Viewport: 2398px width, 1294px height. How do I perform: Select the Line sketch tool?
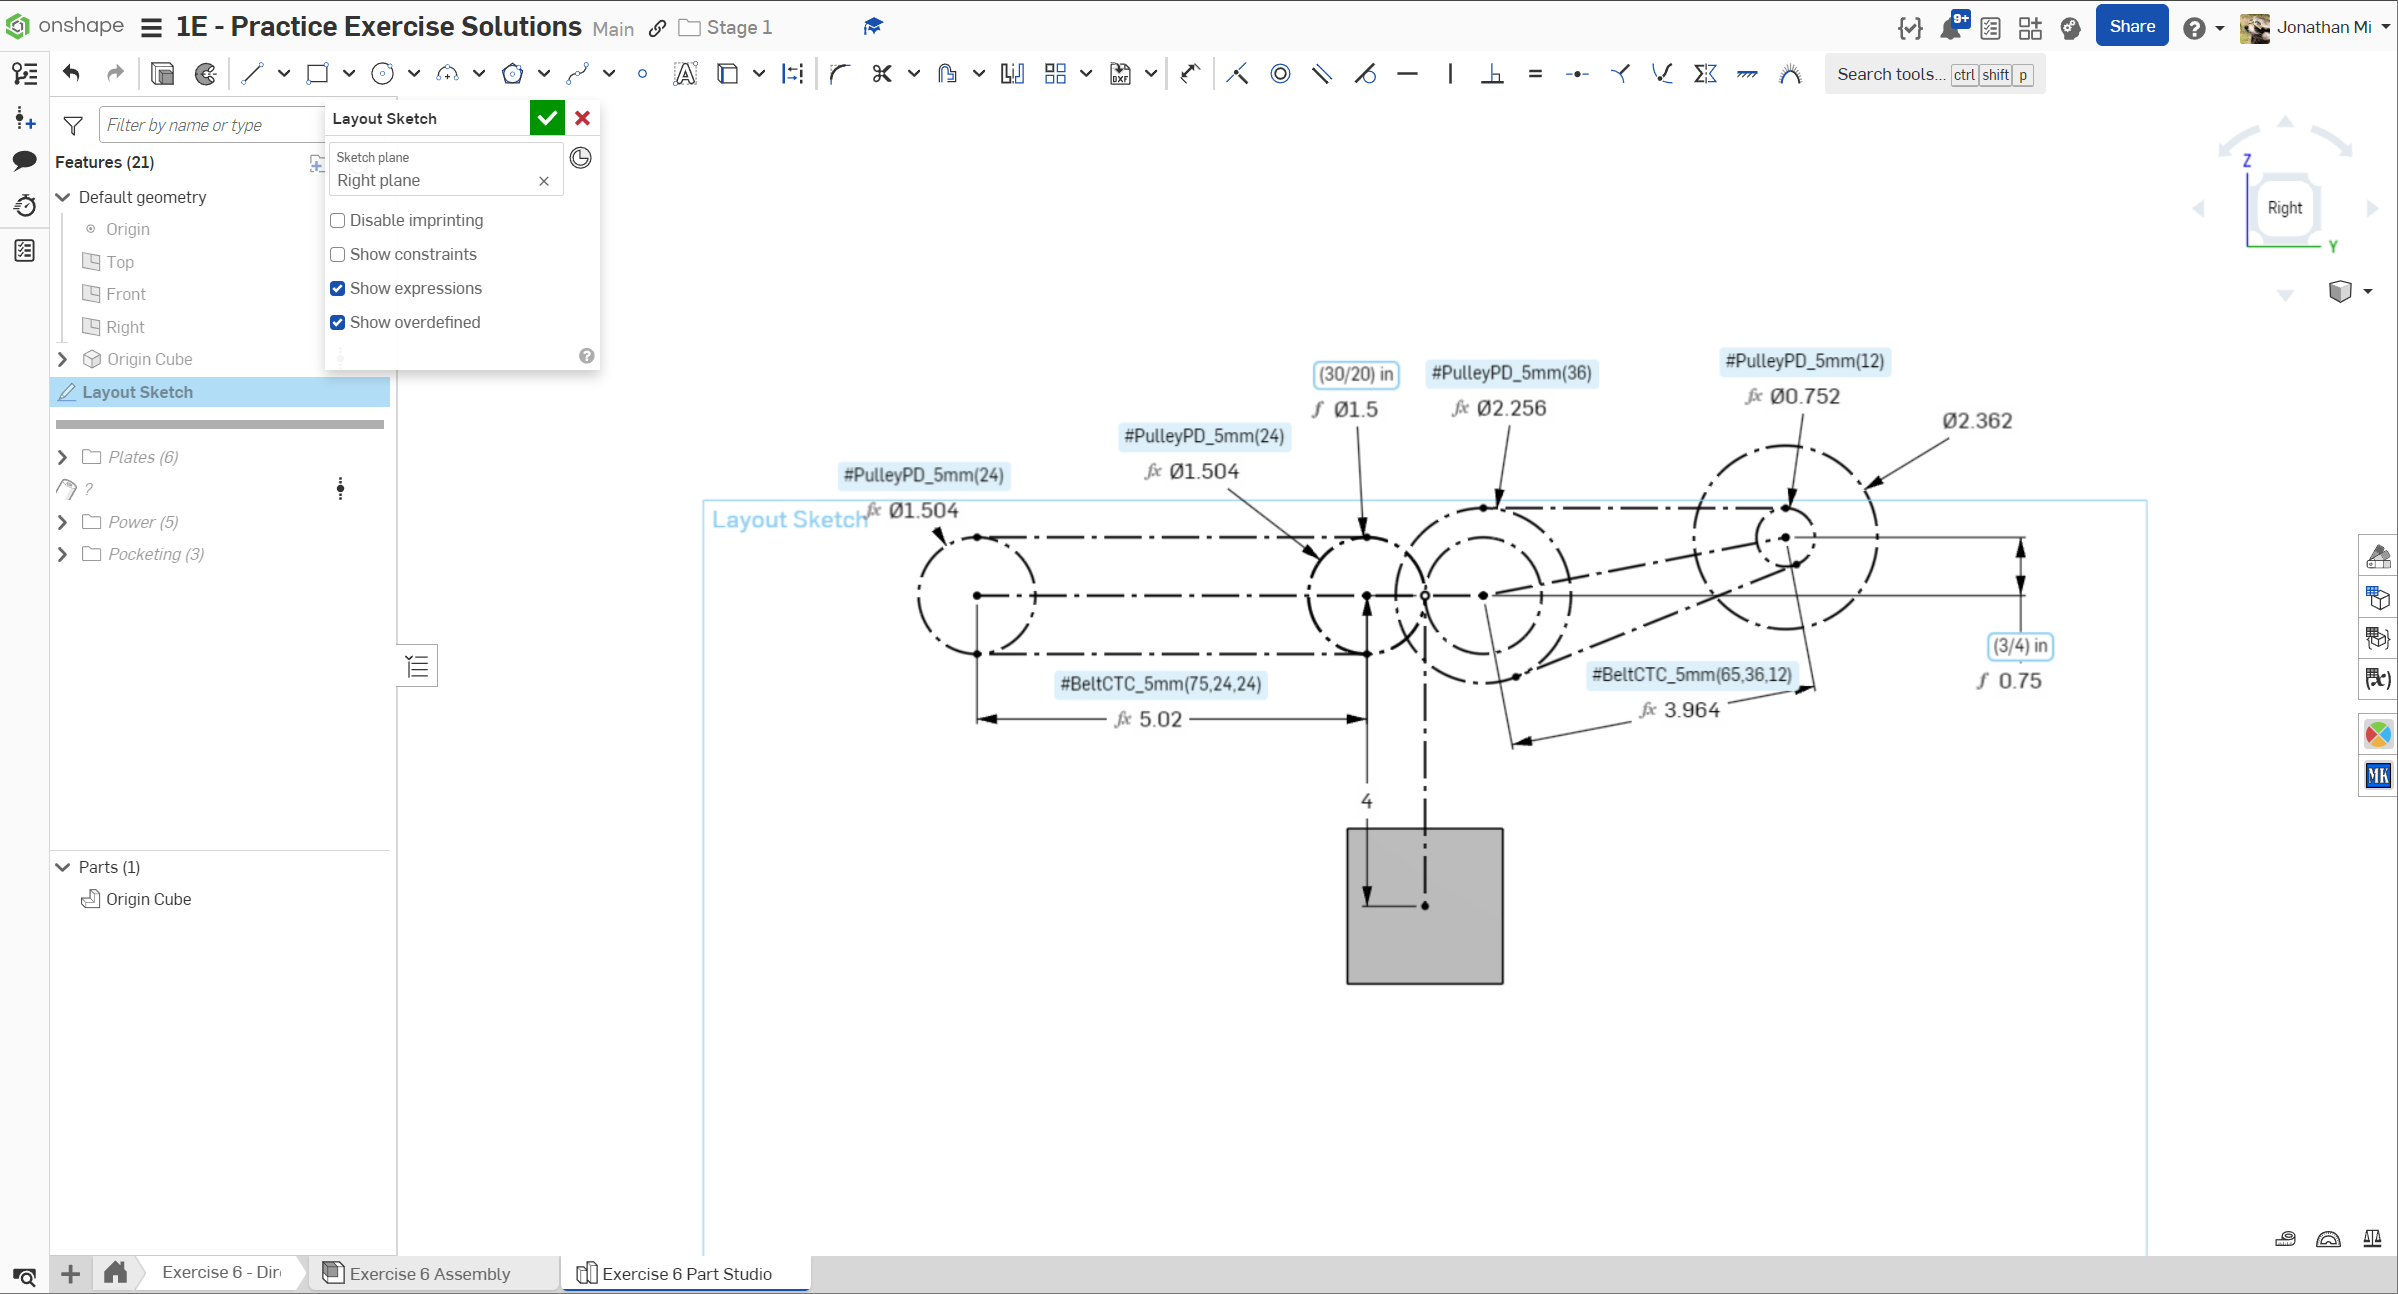(252, 74)
